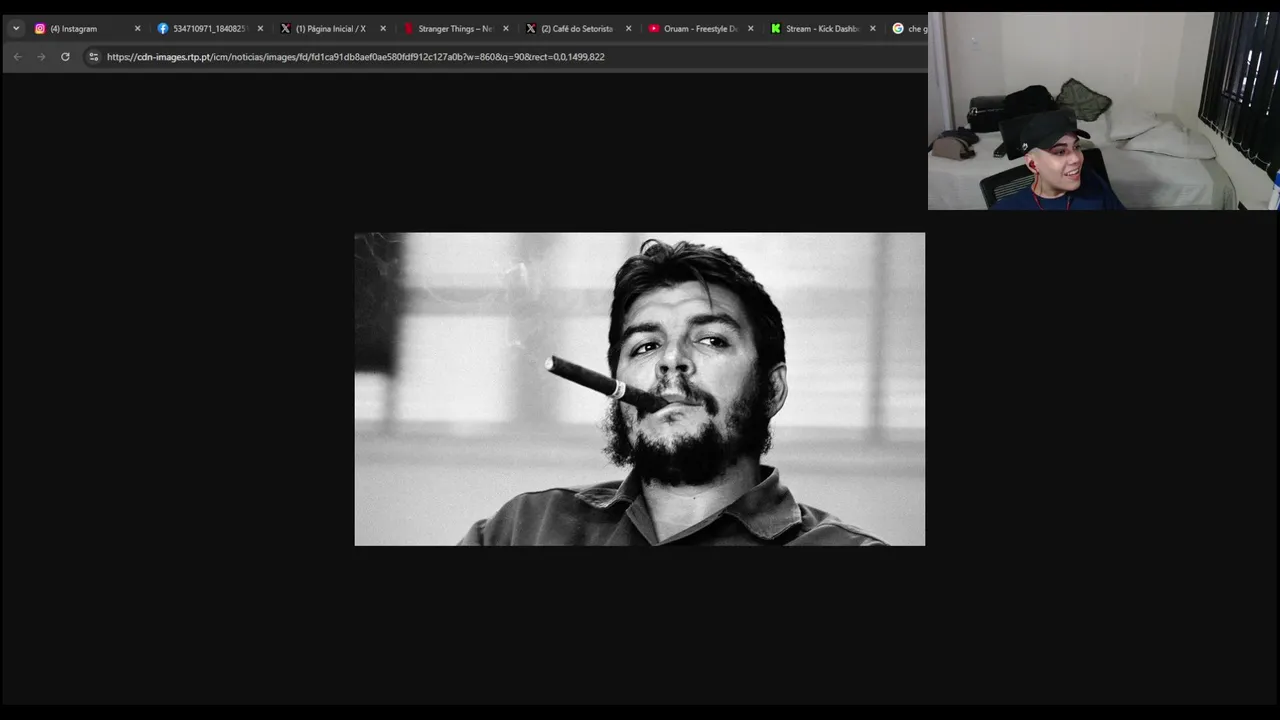
Task: Click the Facebook favicon in its tab
Action: pos(163,29)
